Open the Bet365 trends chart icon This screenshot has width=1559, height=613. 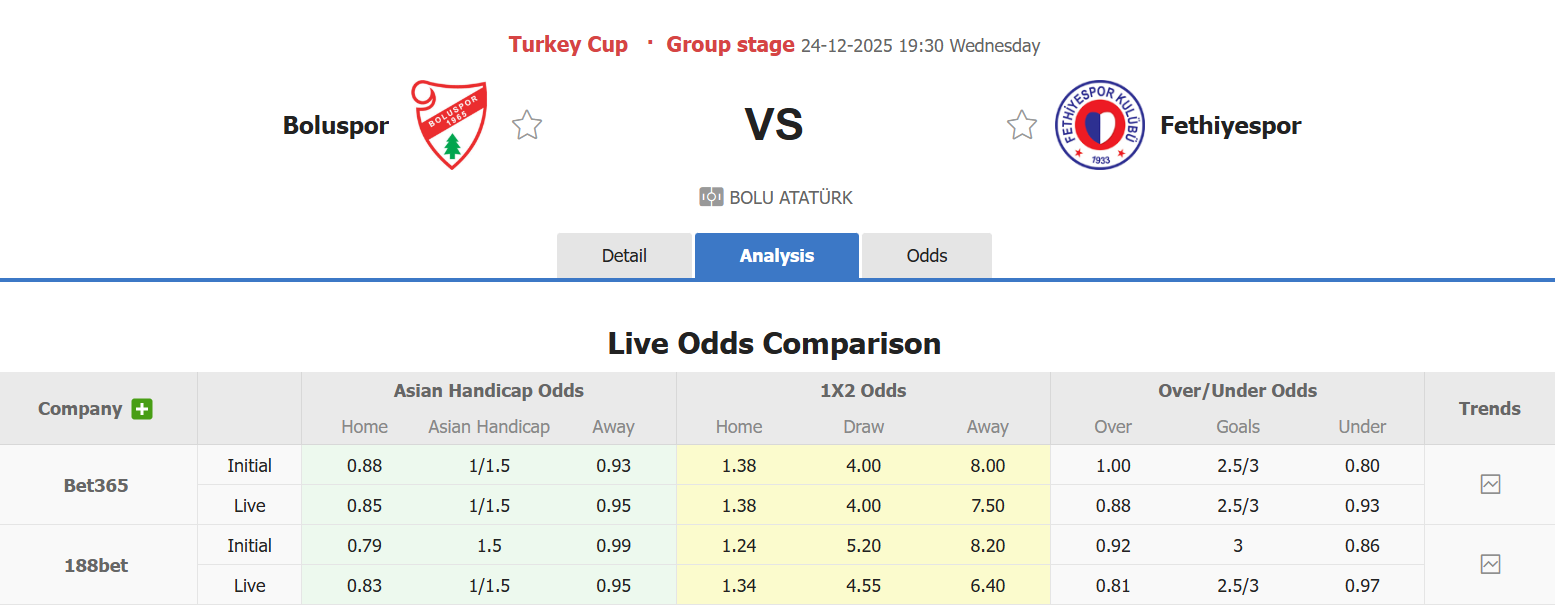pos(1490,484)
